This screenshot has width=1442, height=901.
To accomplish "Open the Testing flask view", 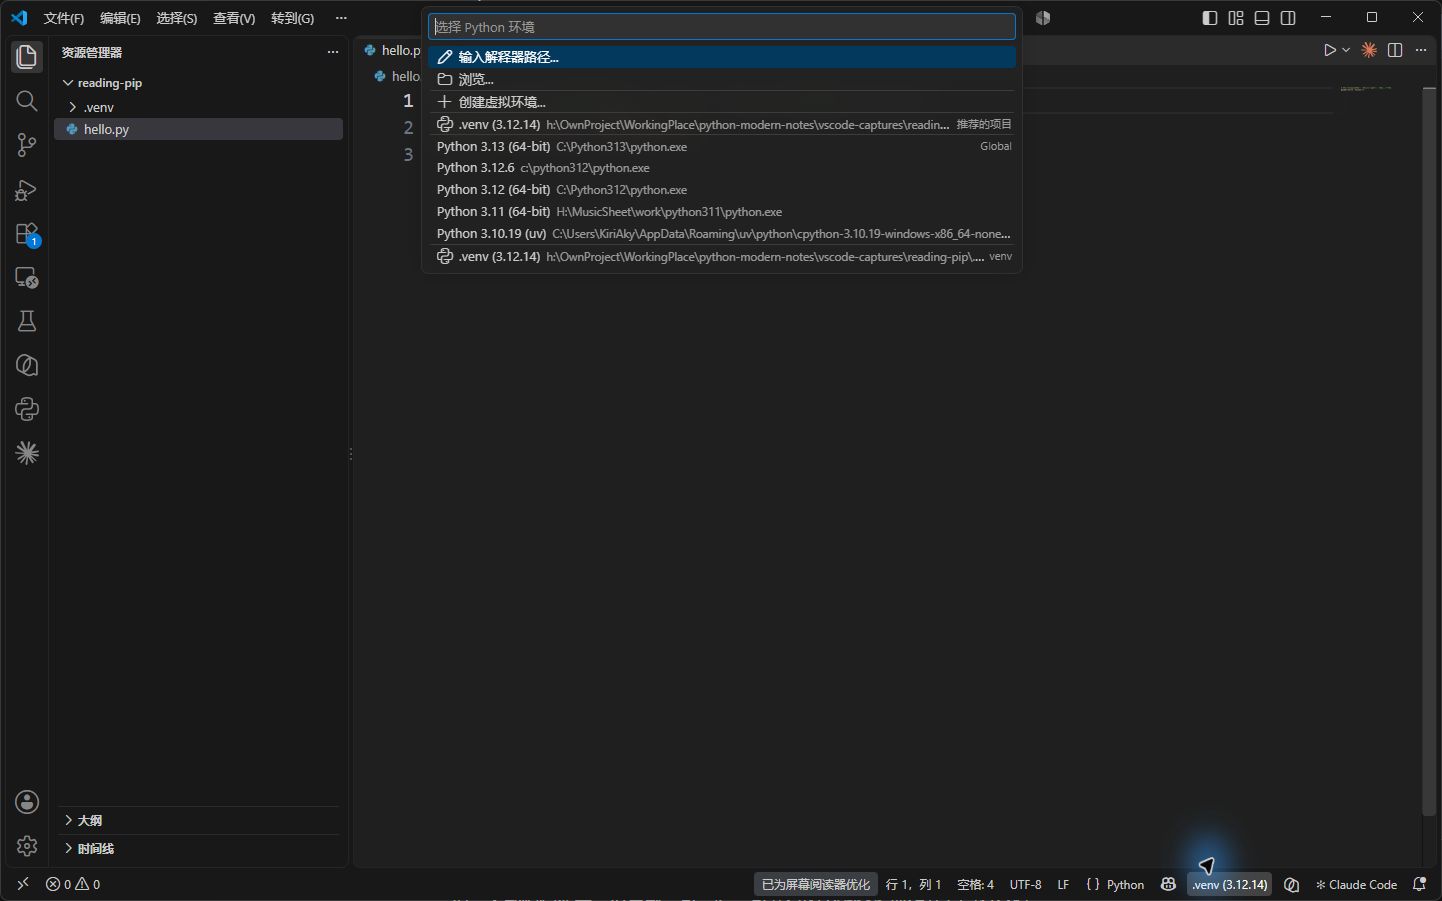I will tap(27, 321).
